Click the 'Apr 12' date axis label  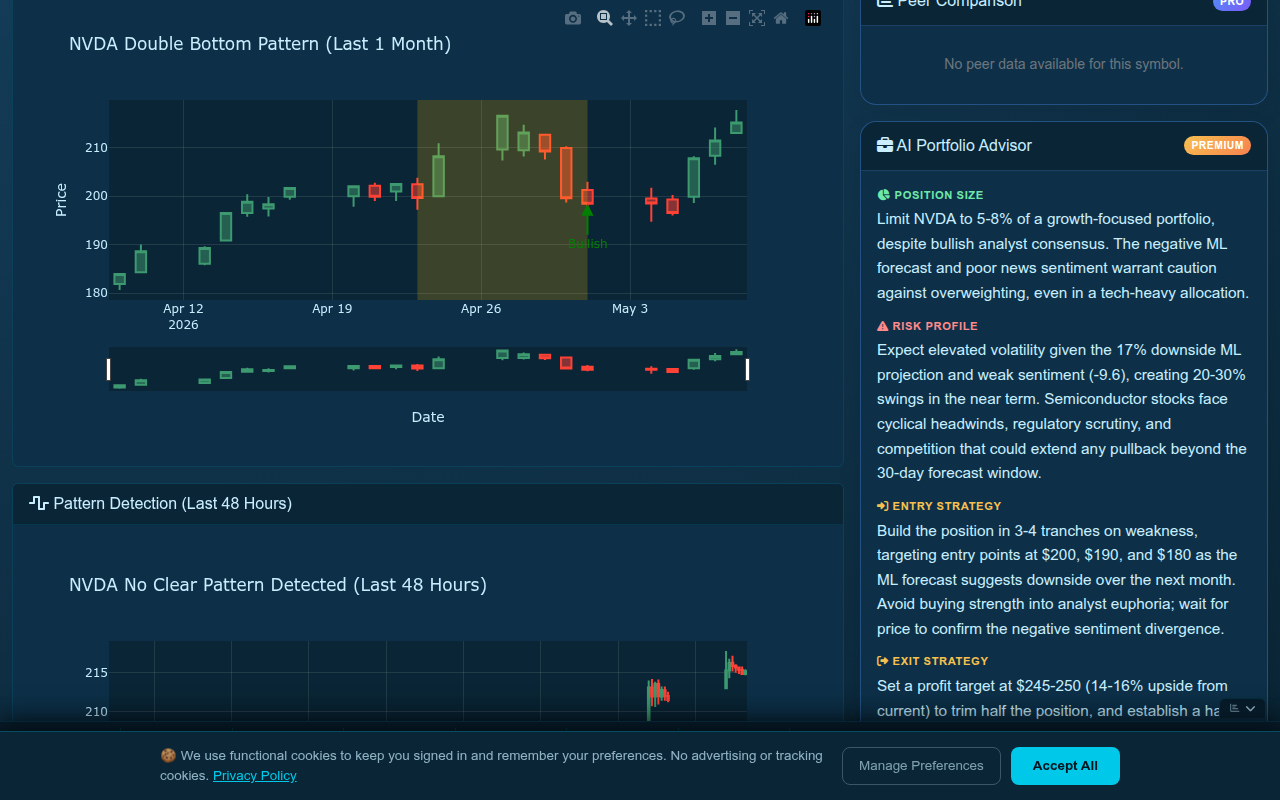pyautogui.click(x=183, y=309)
